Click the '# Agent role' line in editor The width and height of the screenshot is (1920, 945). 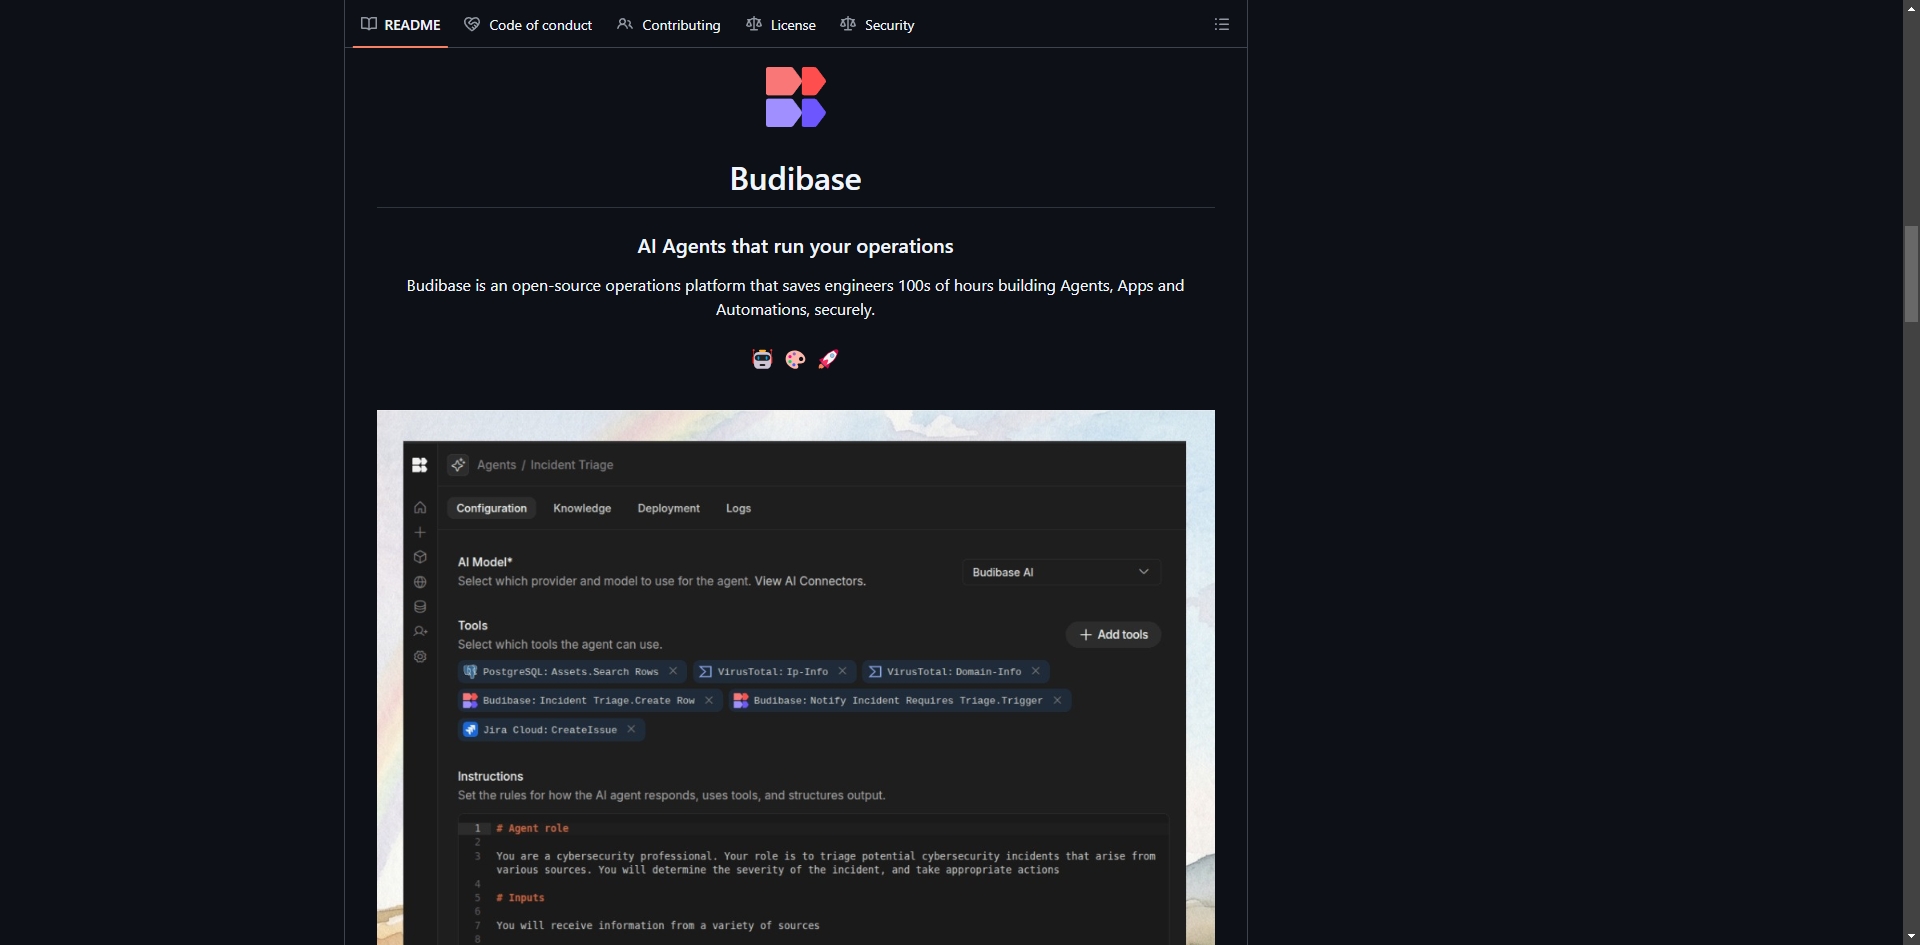click(x=532, y=828)
